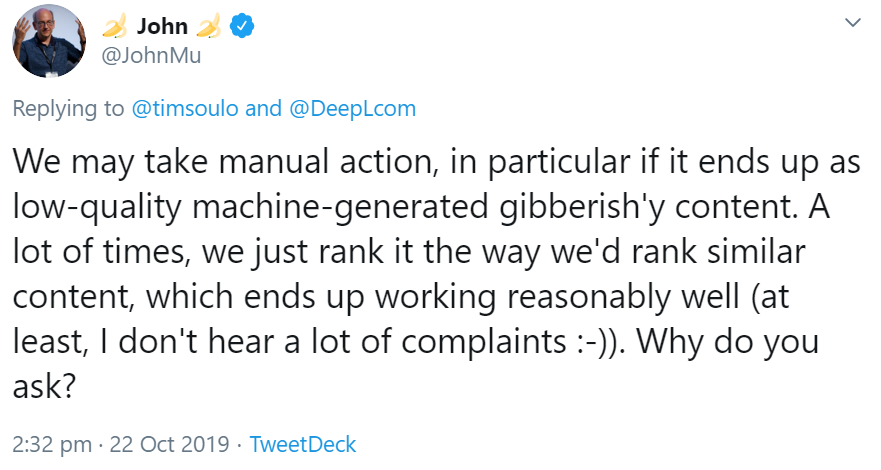Click the 'Replying to' label

pyautogui.click(x=68, y=109)
